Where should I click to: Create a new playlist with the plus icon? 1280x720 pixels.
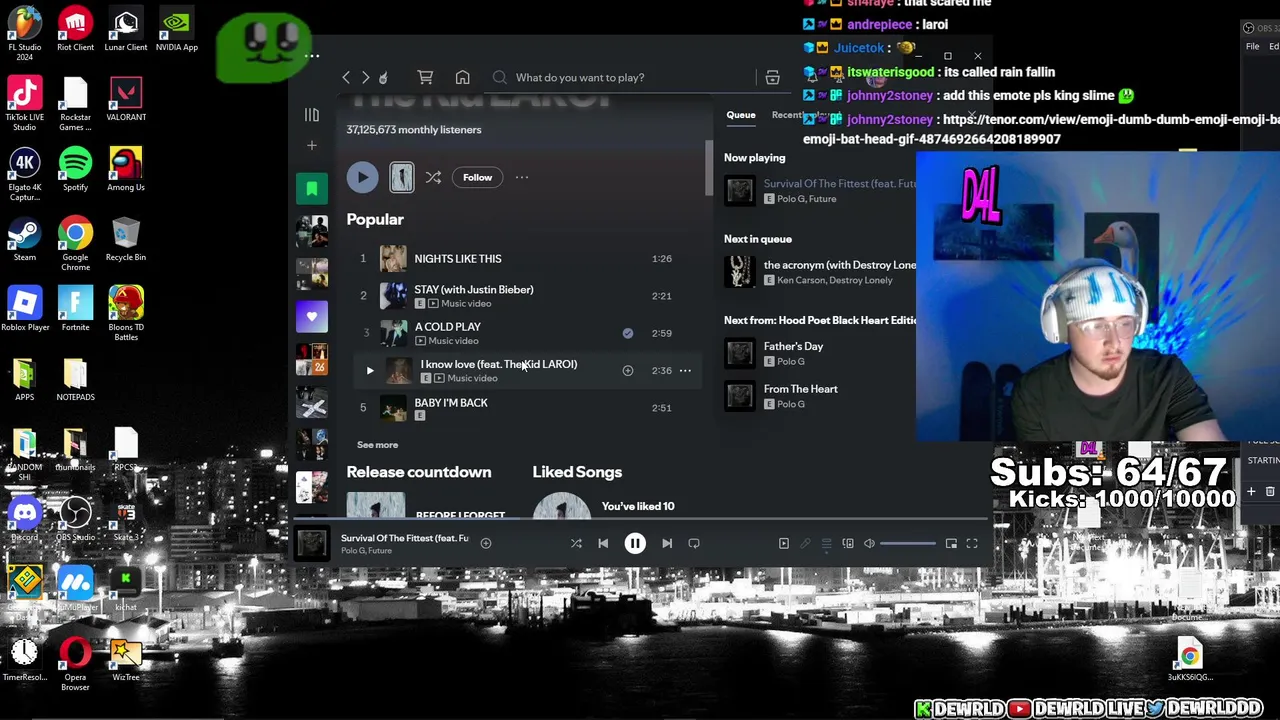(311, 145)
